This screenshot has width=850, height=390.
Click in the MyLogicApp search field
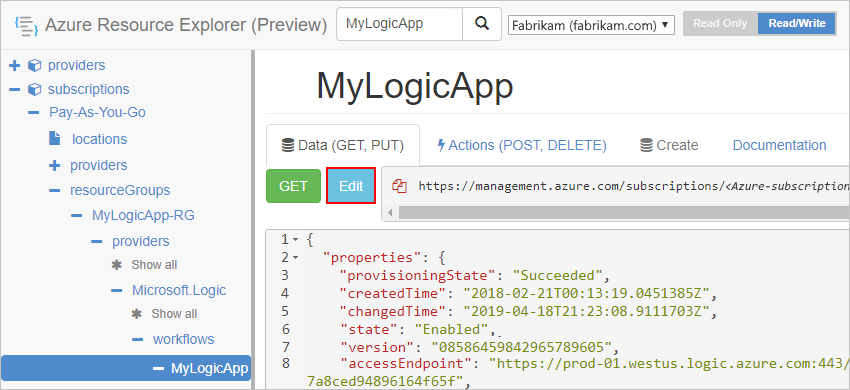tap(400, 24)
